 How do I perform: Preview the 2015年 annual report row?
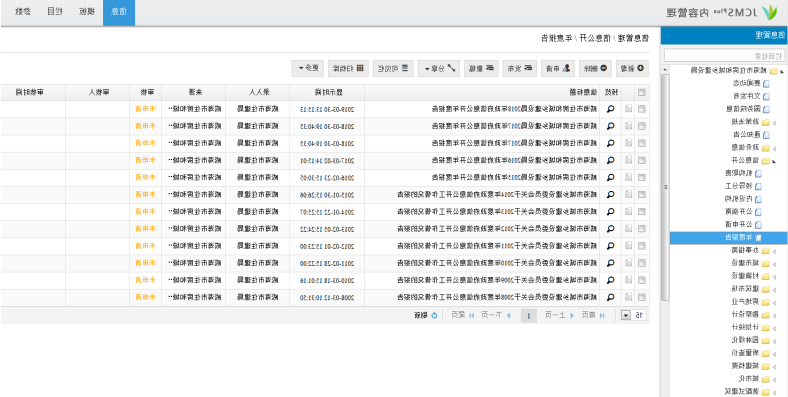pyautogui.click(x=611, y=177)
